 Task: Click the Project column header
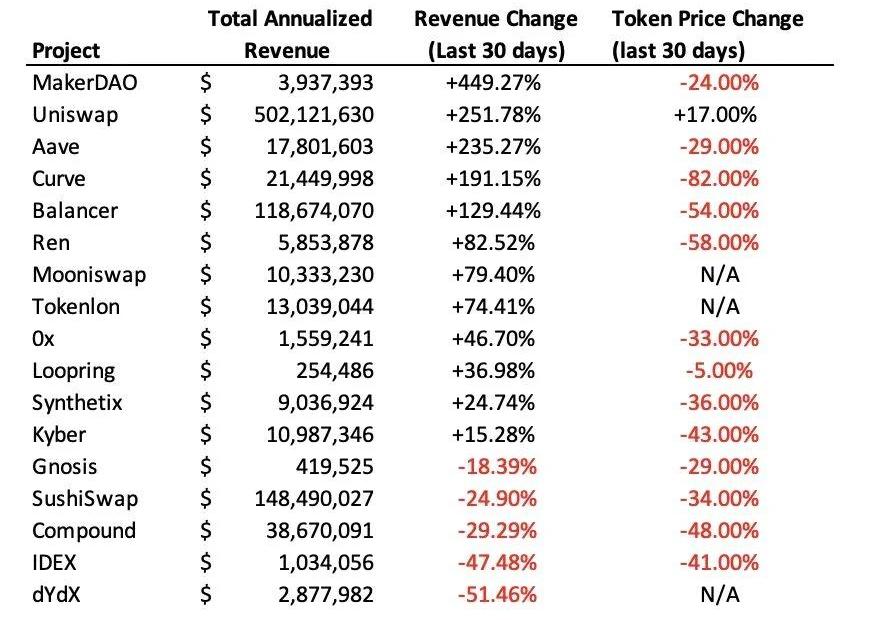[67, 49]
